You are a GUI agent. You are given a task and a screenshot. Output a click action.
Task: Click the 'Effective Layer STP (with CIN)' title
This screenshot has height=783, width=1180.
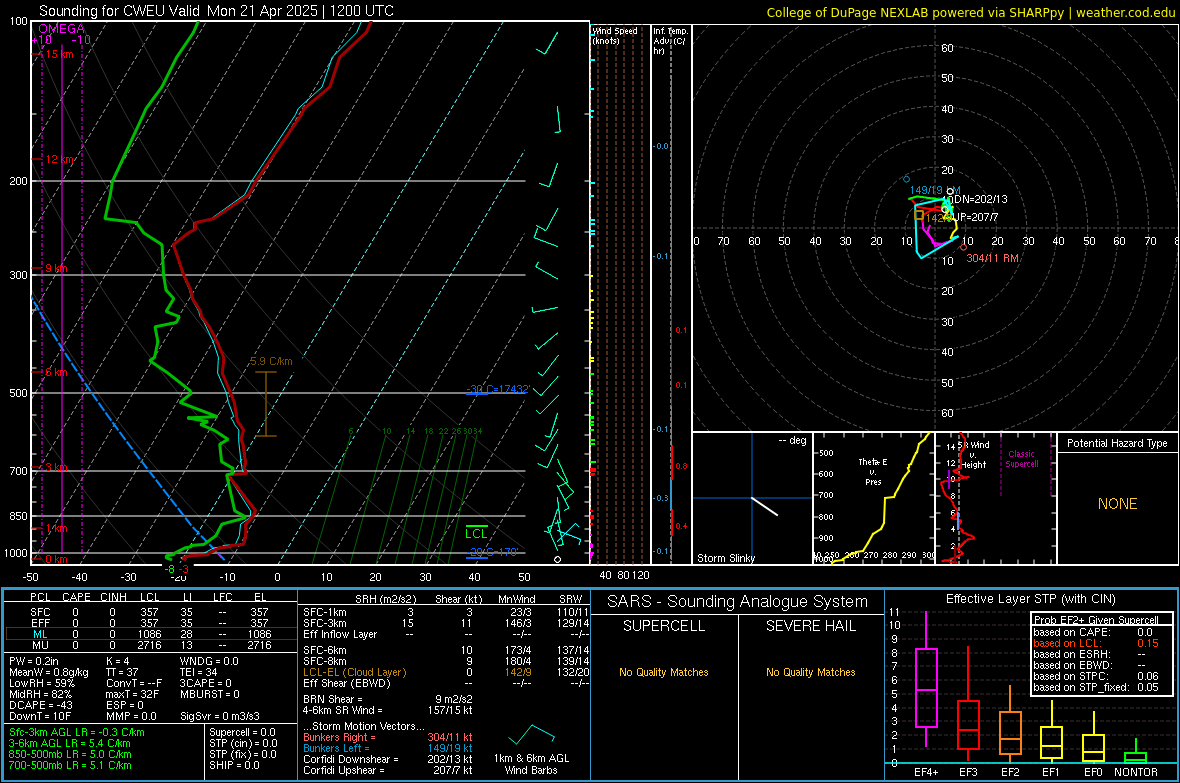[1030, 599]
